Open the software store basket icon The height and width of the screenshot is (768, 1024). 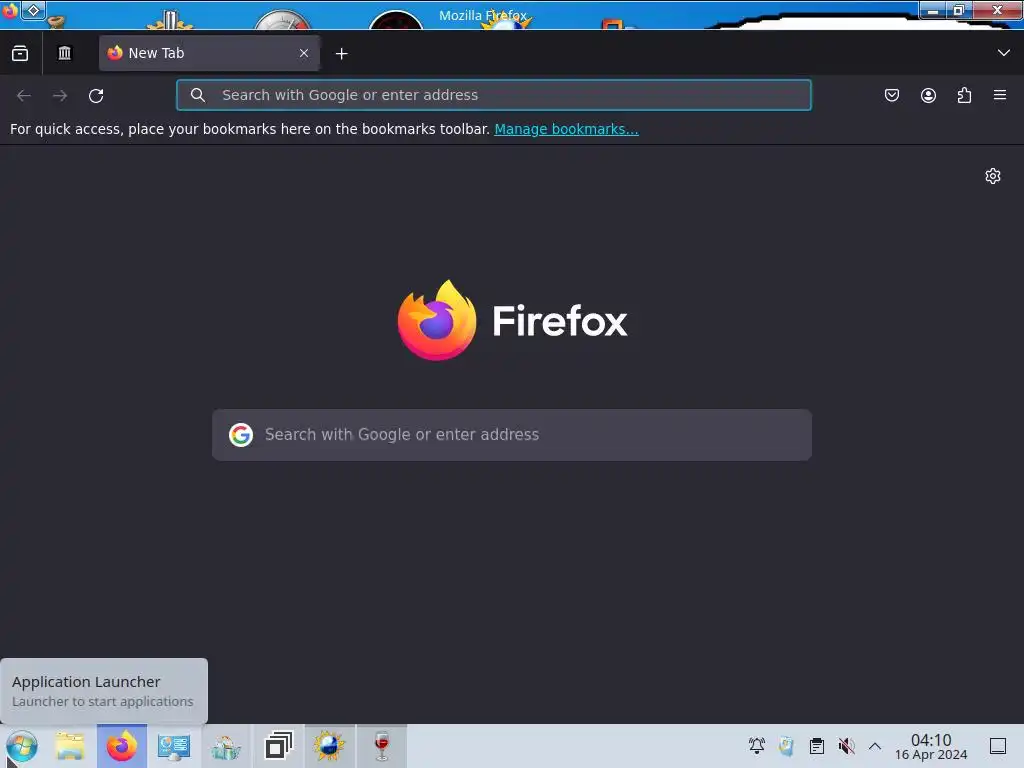[226, 746]
